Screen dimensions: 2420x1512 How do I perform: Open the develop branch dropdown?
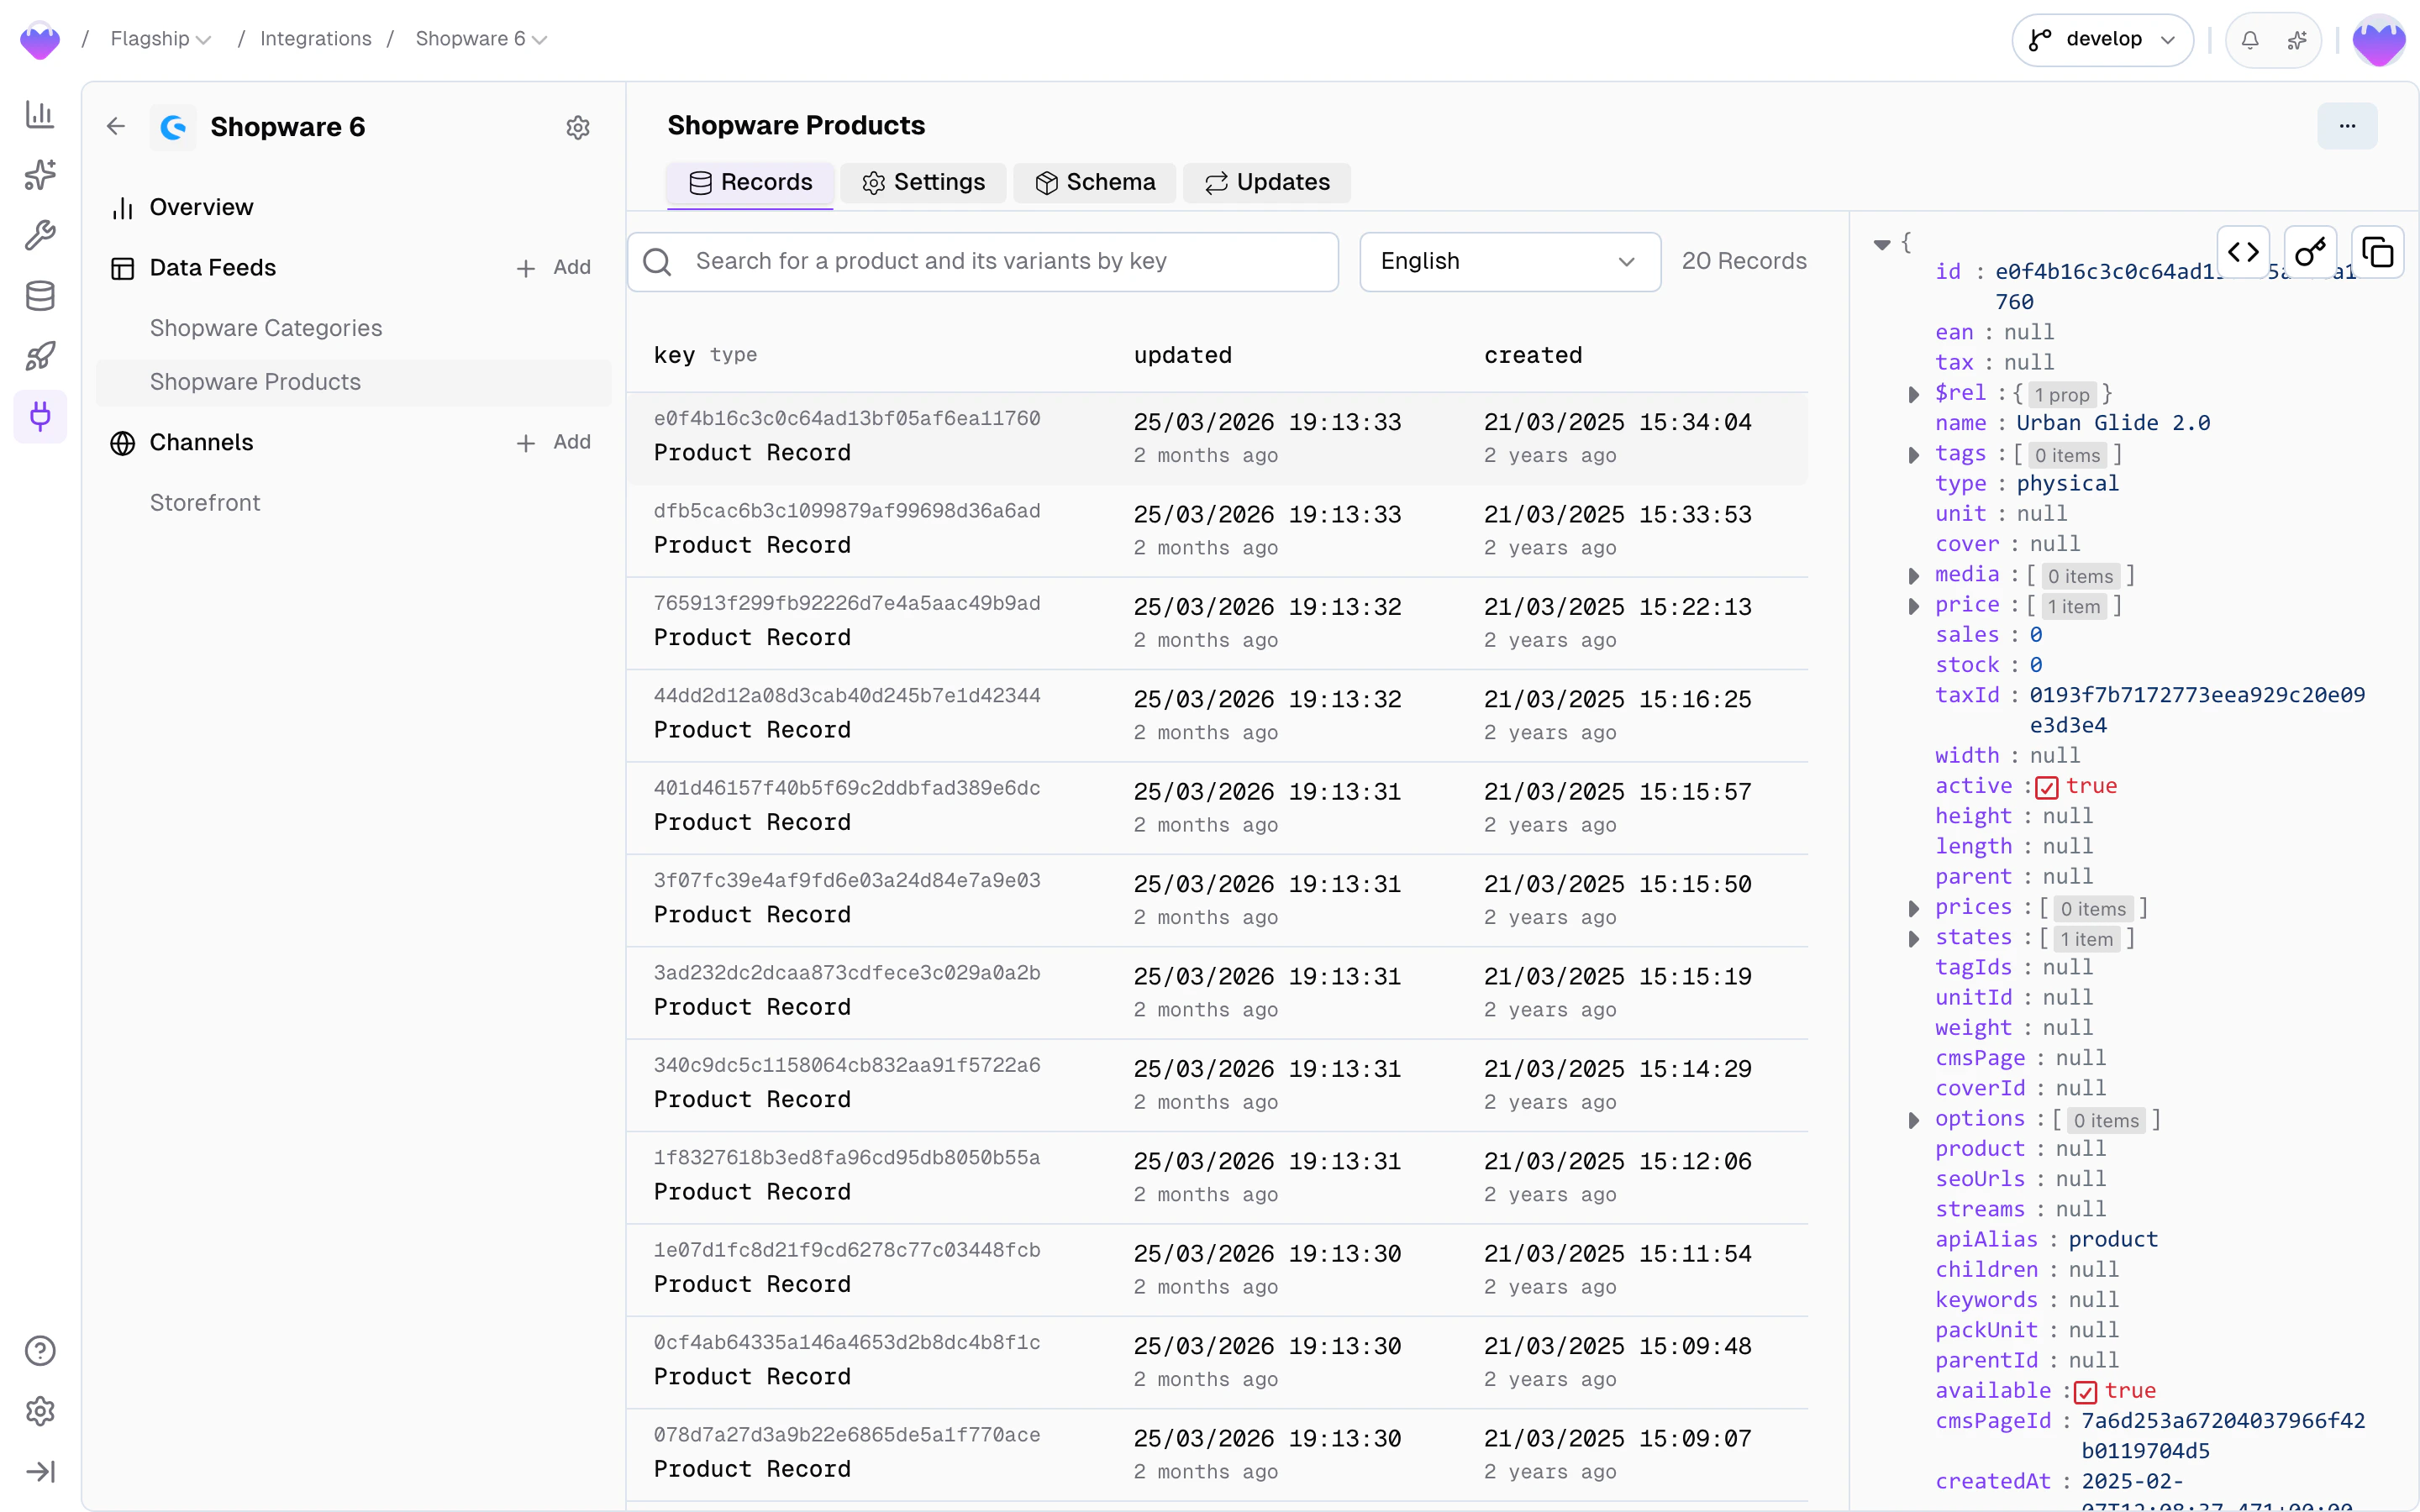coord(2102,40)
